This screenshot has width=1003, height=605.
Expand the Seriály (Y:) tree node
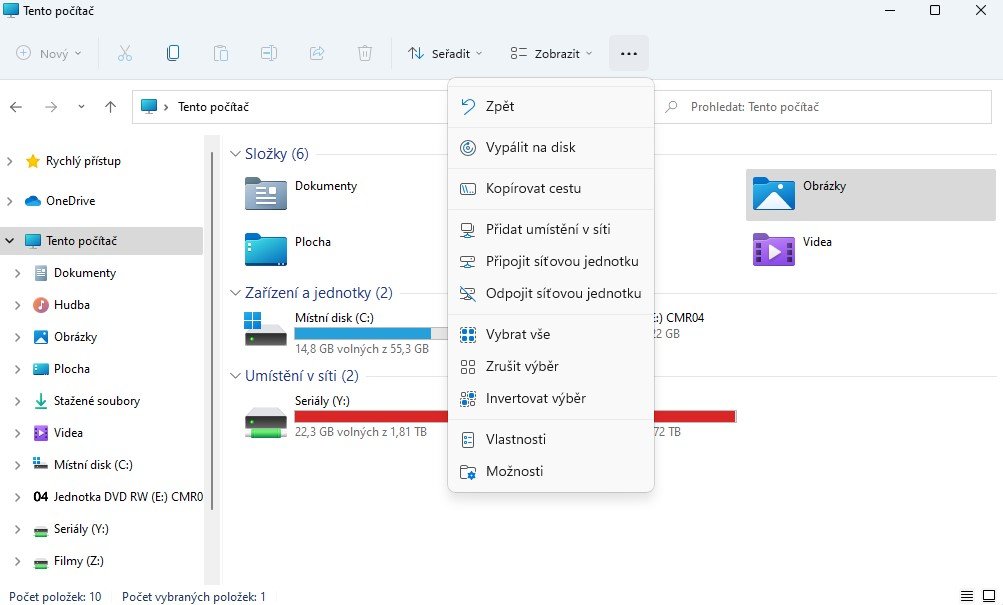pos(18,529)
